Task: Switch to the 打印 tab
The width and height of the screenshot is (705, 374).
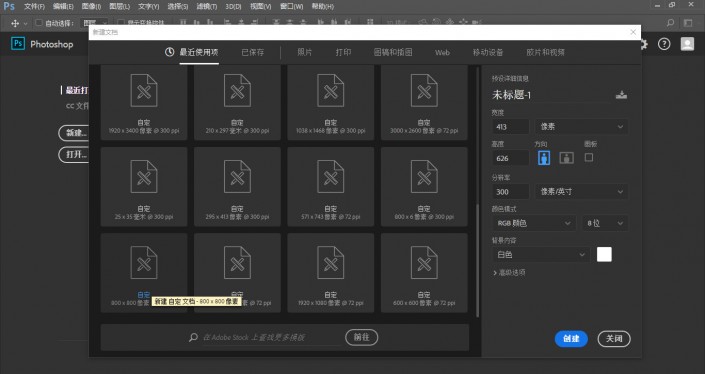Action: (x=343, y=52)
